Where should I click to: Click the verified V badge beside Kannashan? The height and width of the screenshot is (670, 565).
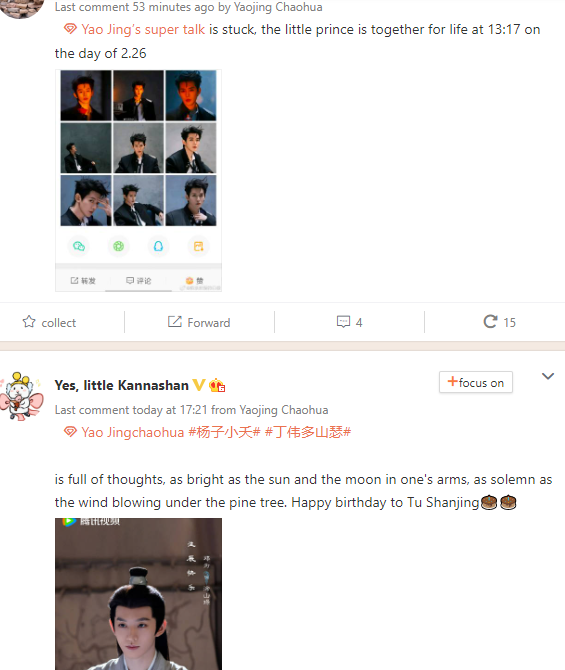[198, 385]
